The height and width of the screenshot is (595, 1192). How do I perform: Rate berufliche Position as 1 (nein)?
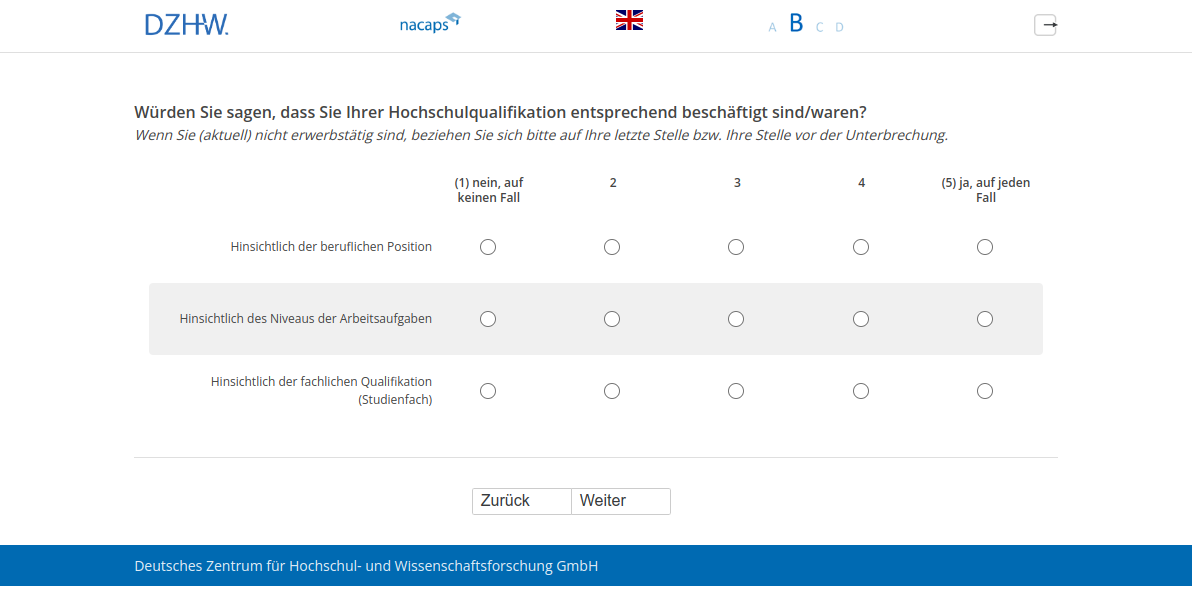point(488,247)
